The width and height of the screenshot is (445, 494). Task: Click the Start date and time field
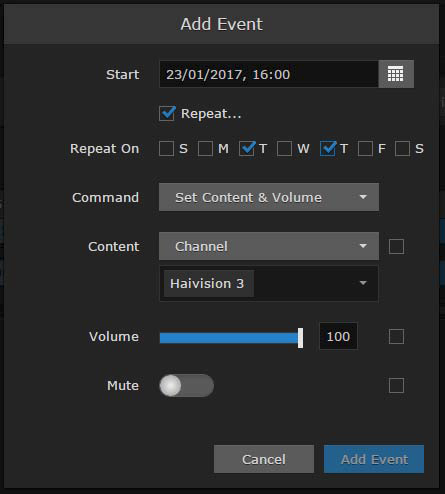click(269, 74)
